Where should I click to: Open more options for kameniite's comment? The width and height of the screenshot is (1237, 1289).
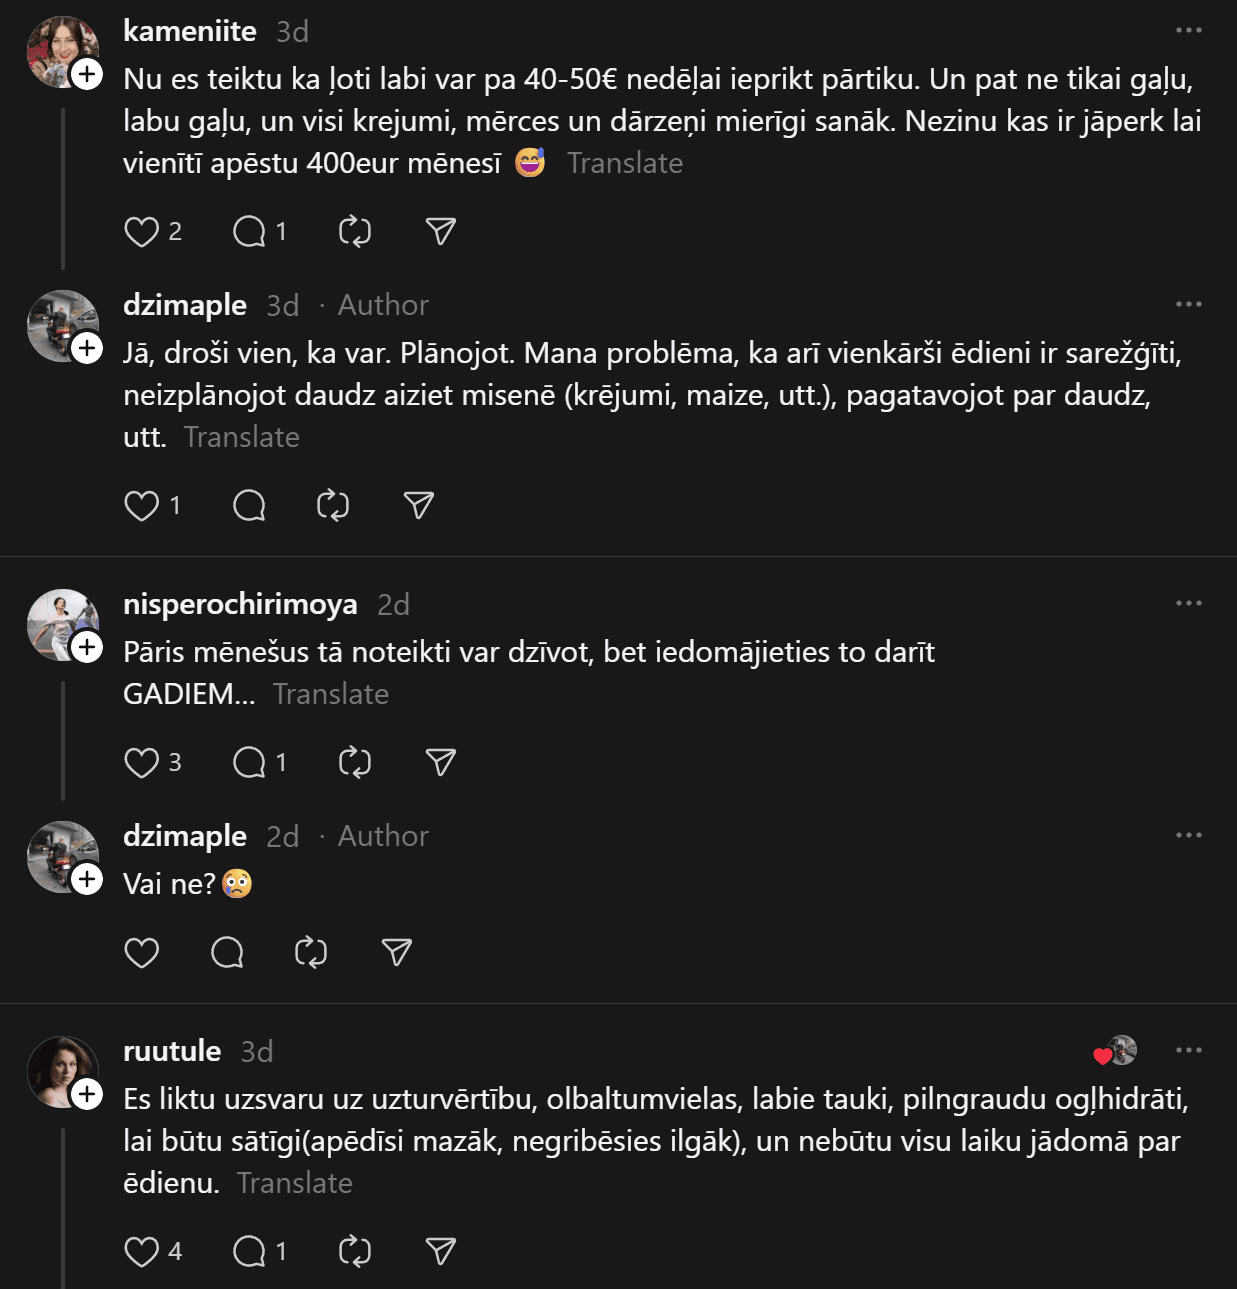pos(1188,31)
